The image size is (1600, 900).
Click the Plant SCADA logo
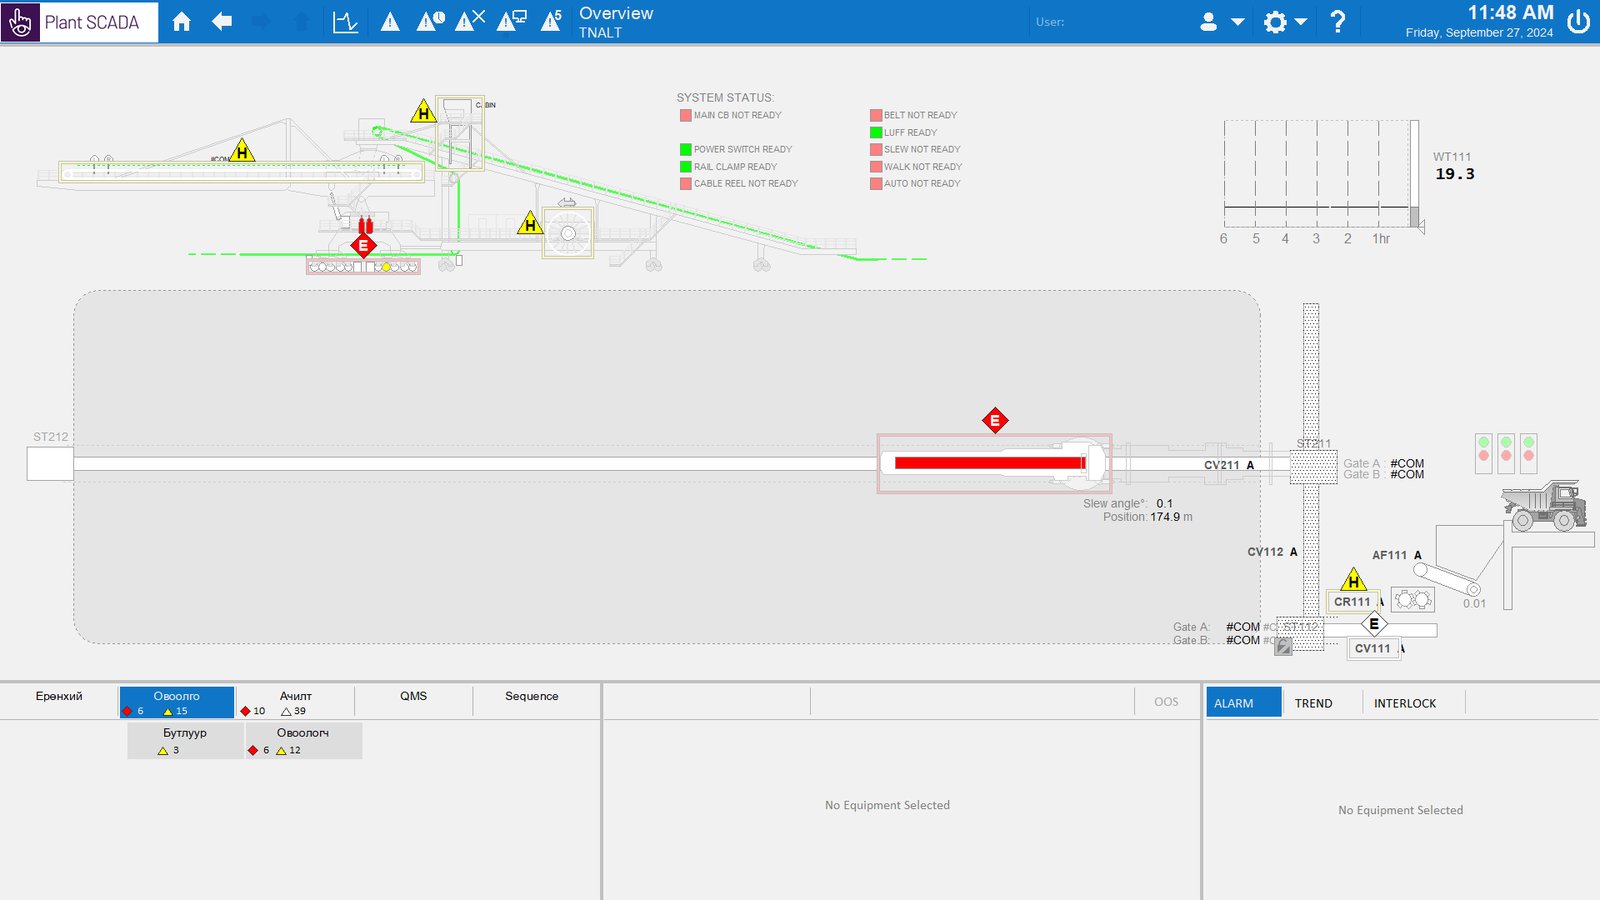[79, 22]
